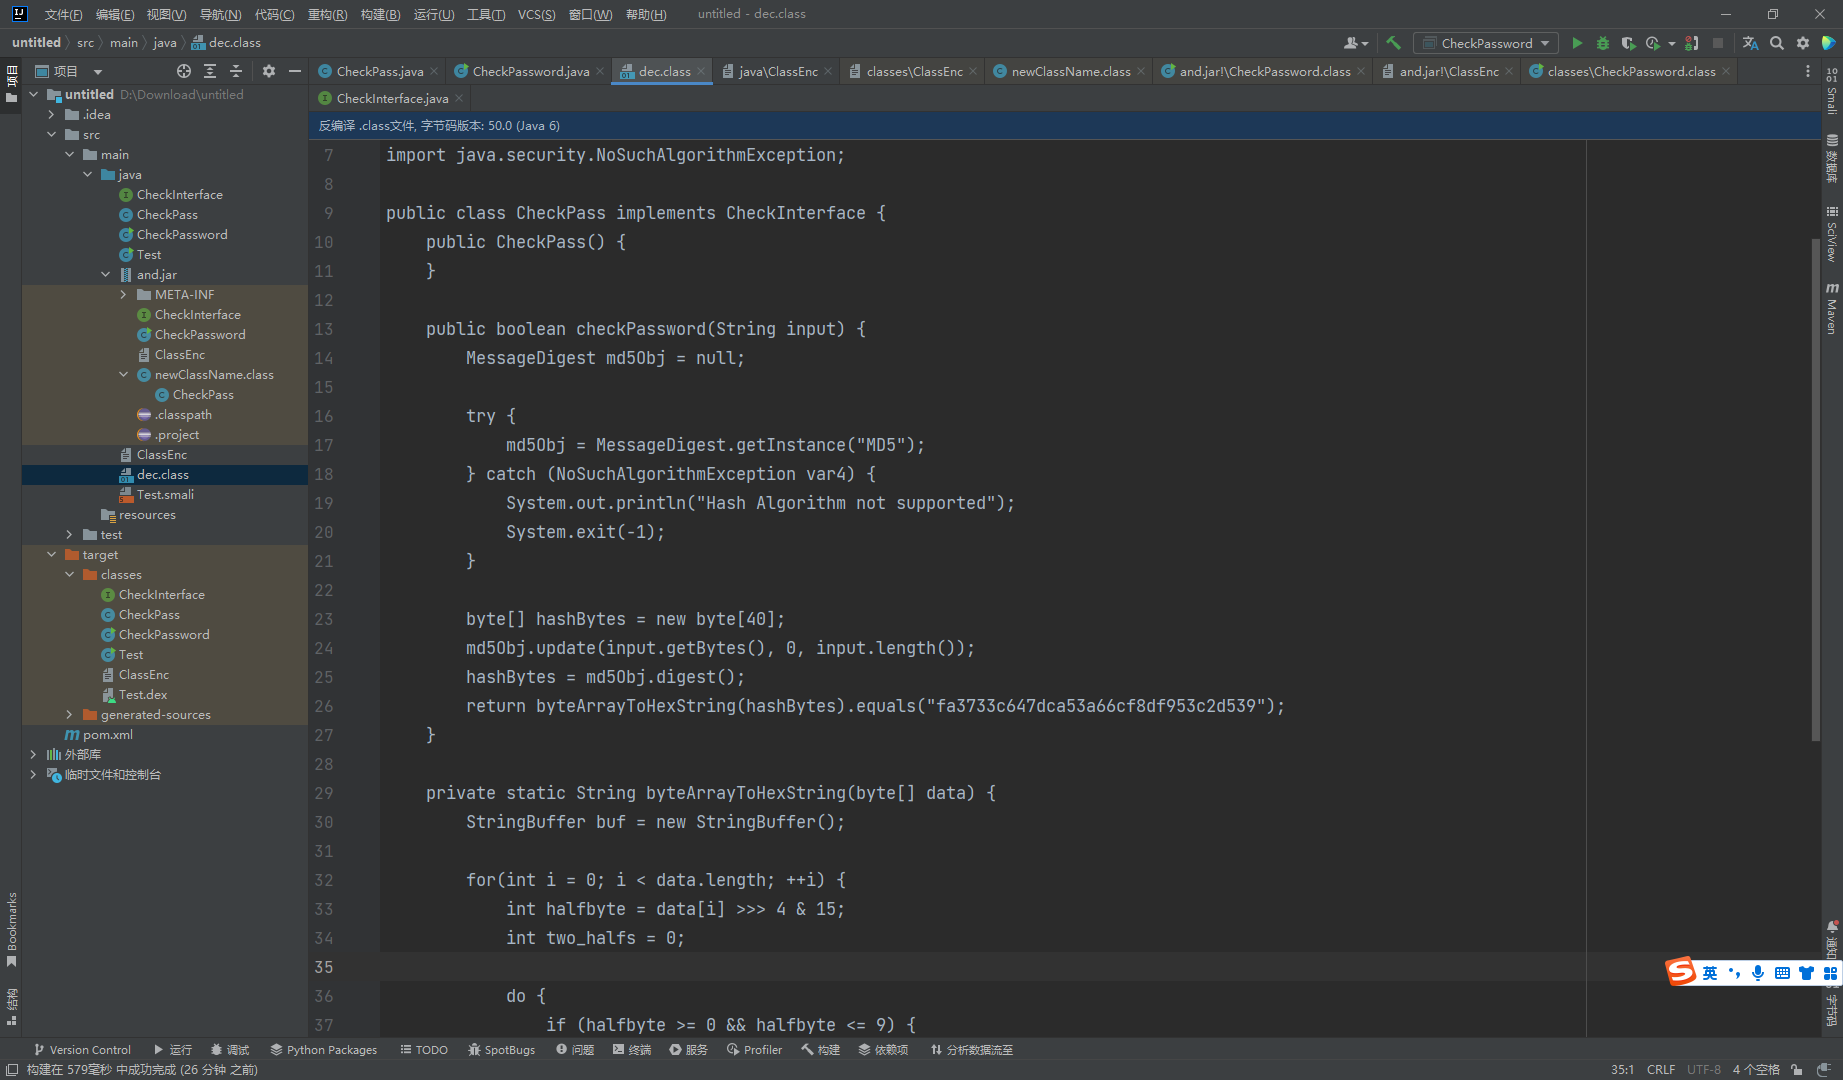Open the 编辑(E) menu
Screen dimensions: 1843x1080
[x=115, y=14]
